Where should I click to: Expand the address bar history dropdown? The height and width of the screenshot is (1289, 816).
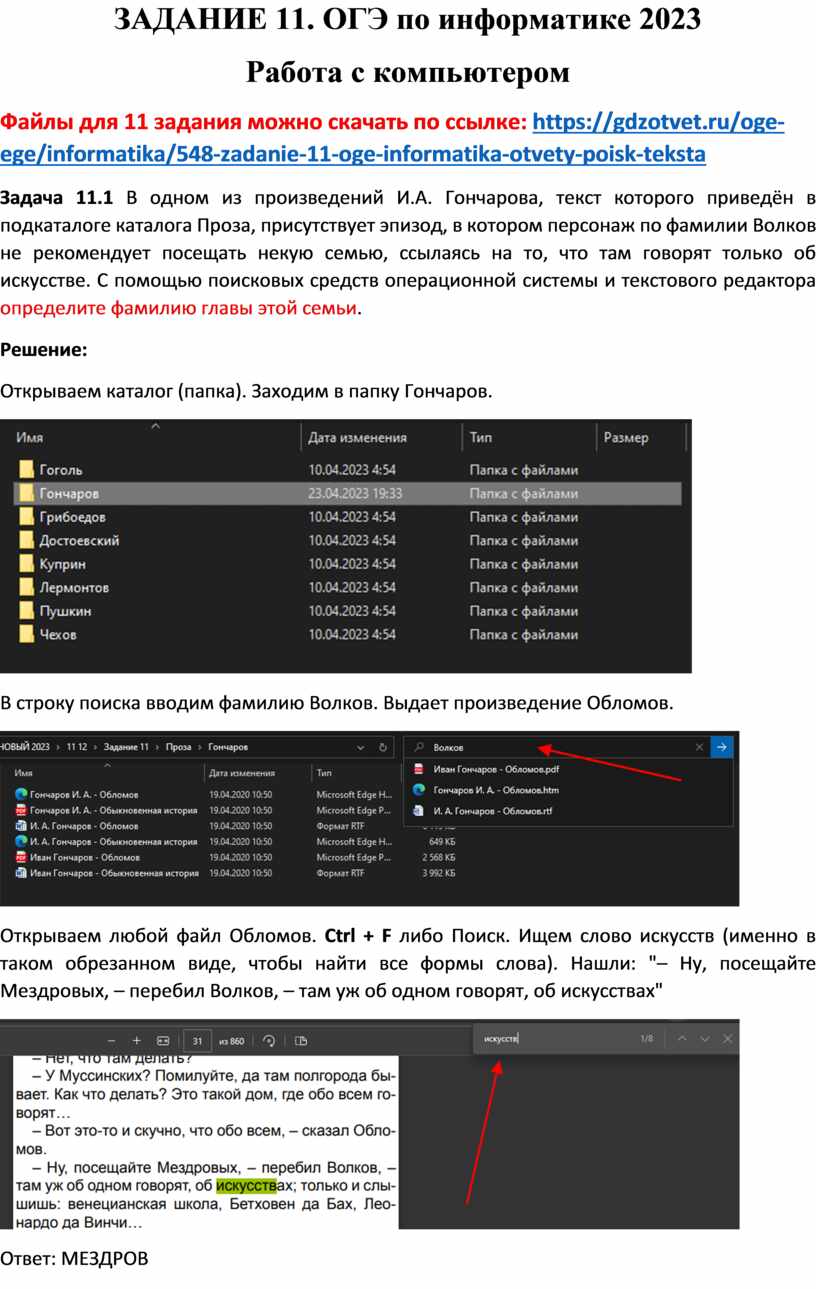(360, 747)
